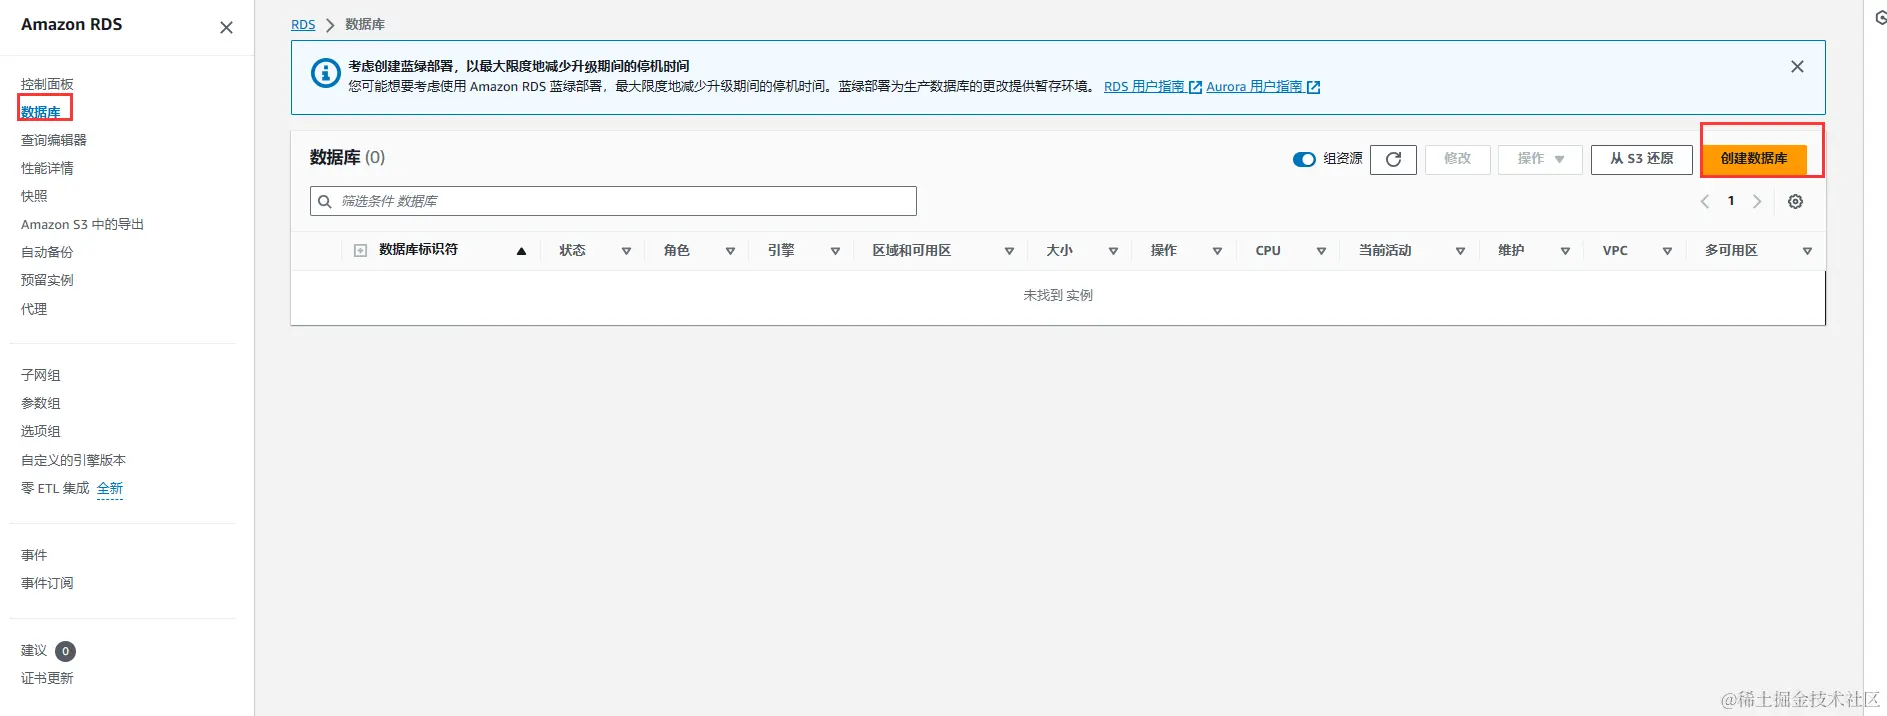Sort by 角色 column arrow

730,251
